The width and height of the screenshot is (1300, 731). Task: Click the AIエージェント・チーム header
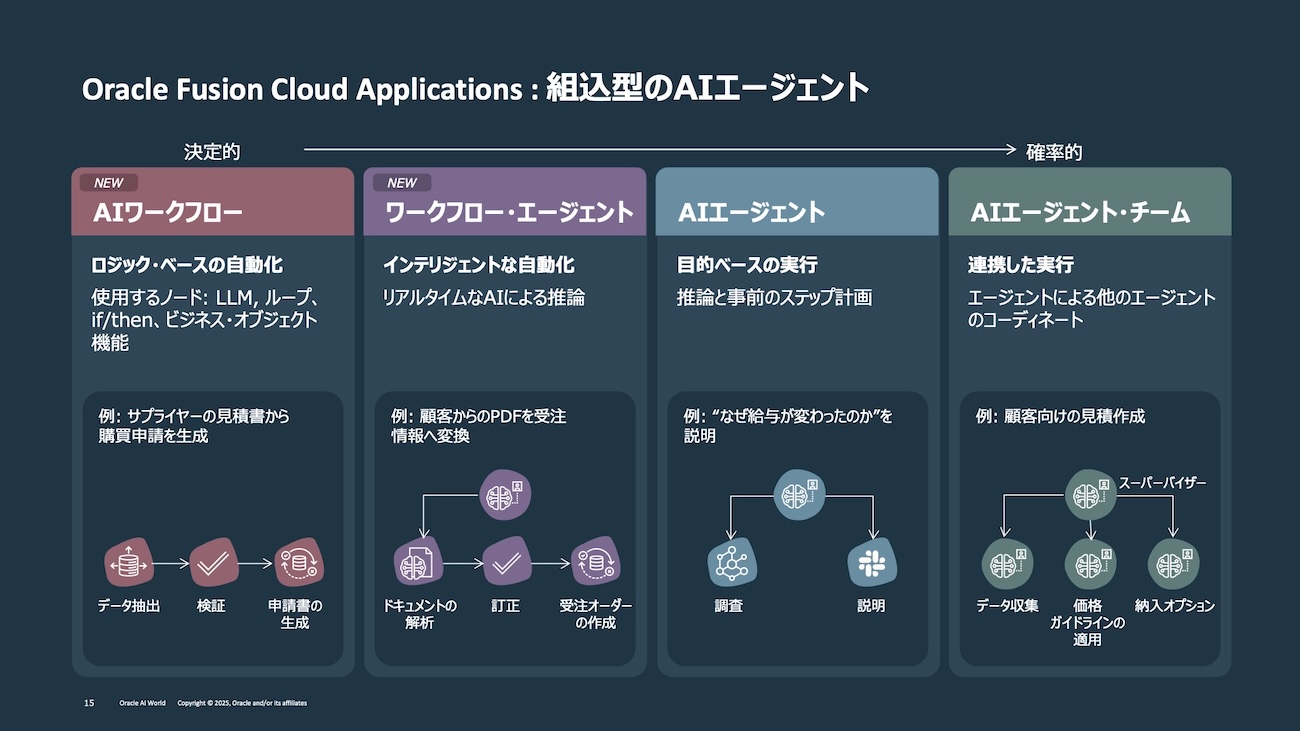point(1089,212)
